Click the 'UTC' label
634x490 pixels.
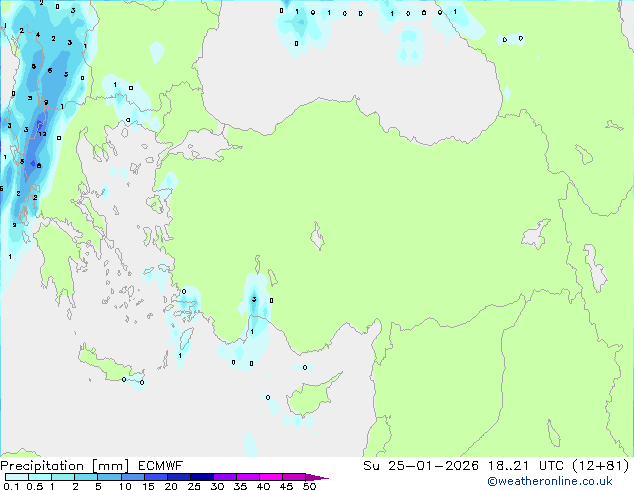tap(551, 466)
